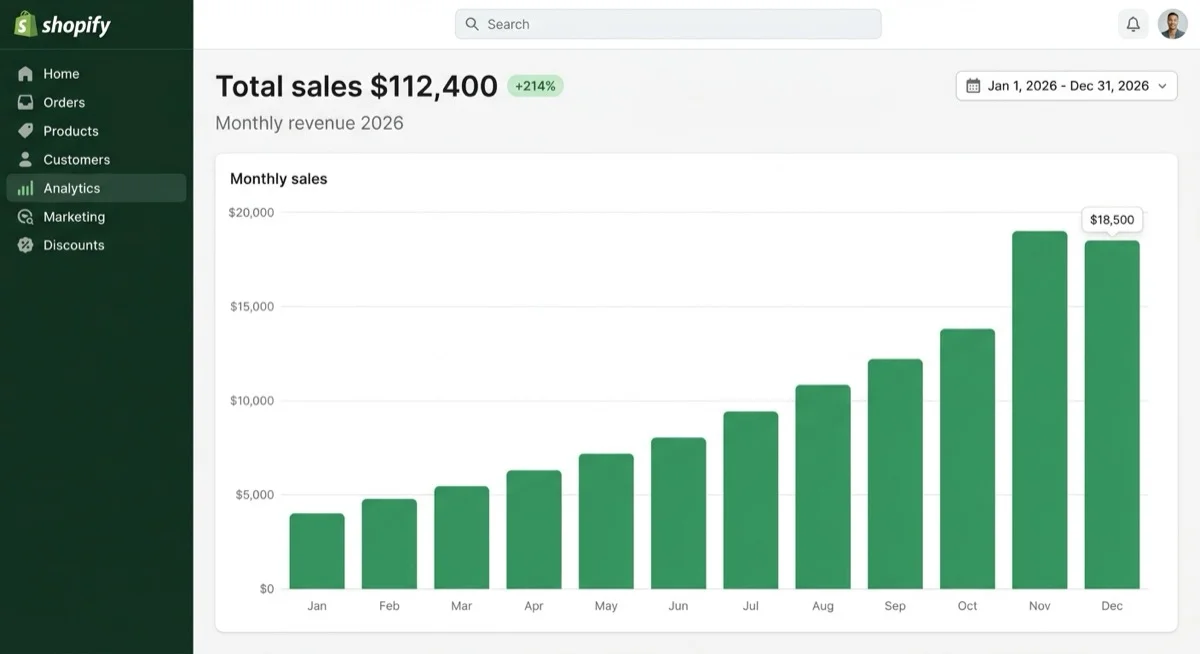Open notifications via the bell icon
This screenshot has height=654, width=1200.
tap(1133, 24)
